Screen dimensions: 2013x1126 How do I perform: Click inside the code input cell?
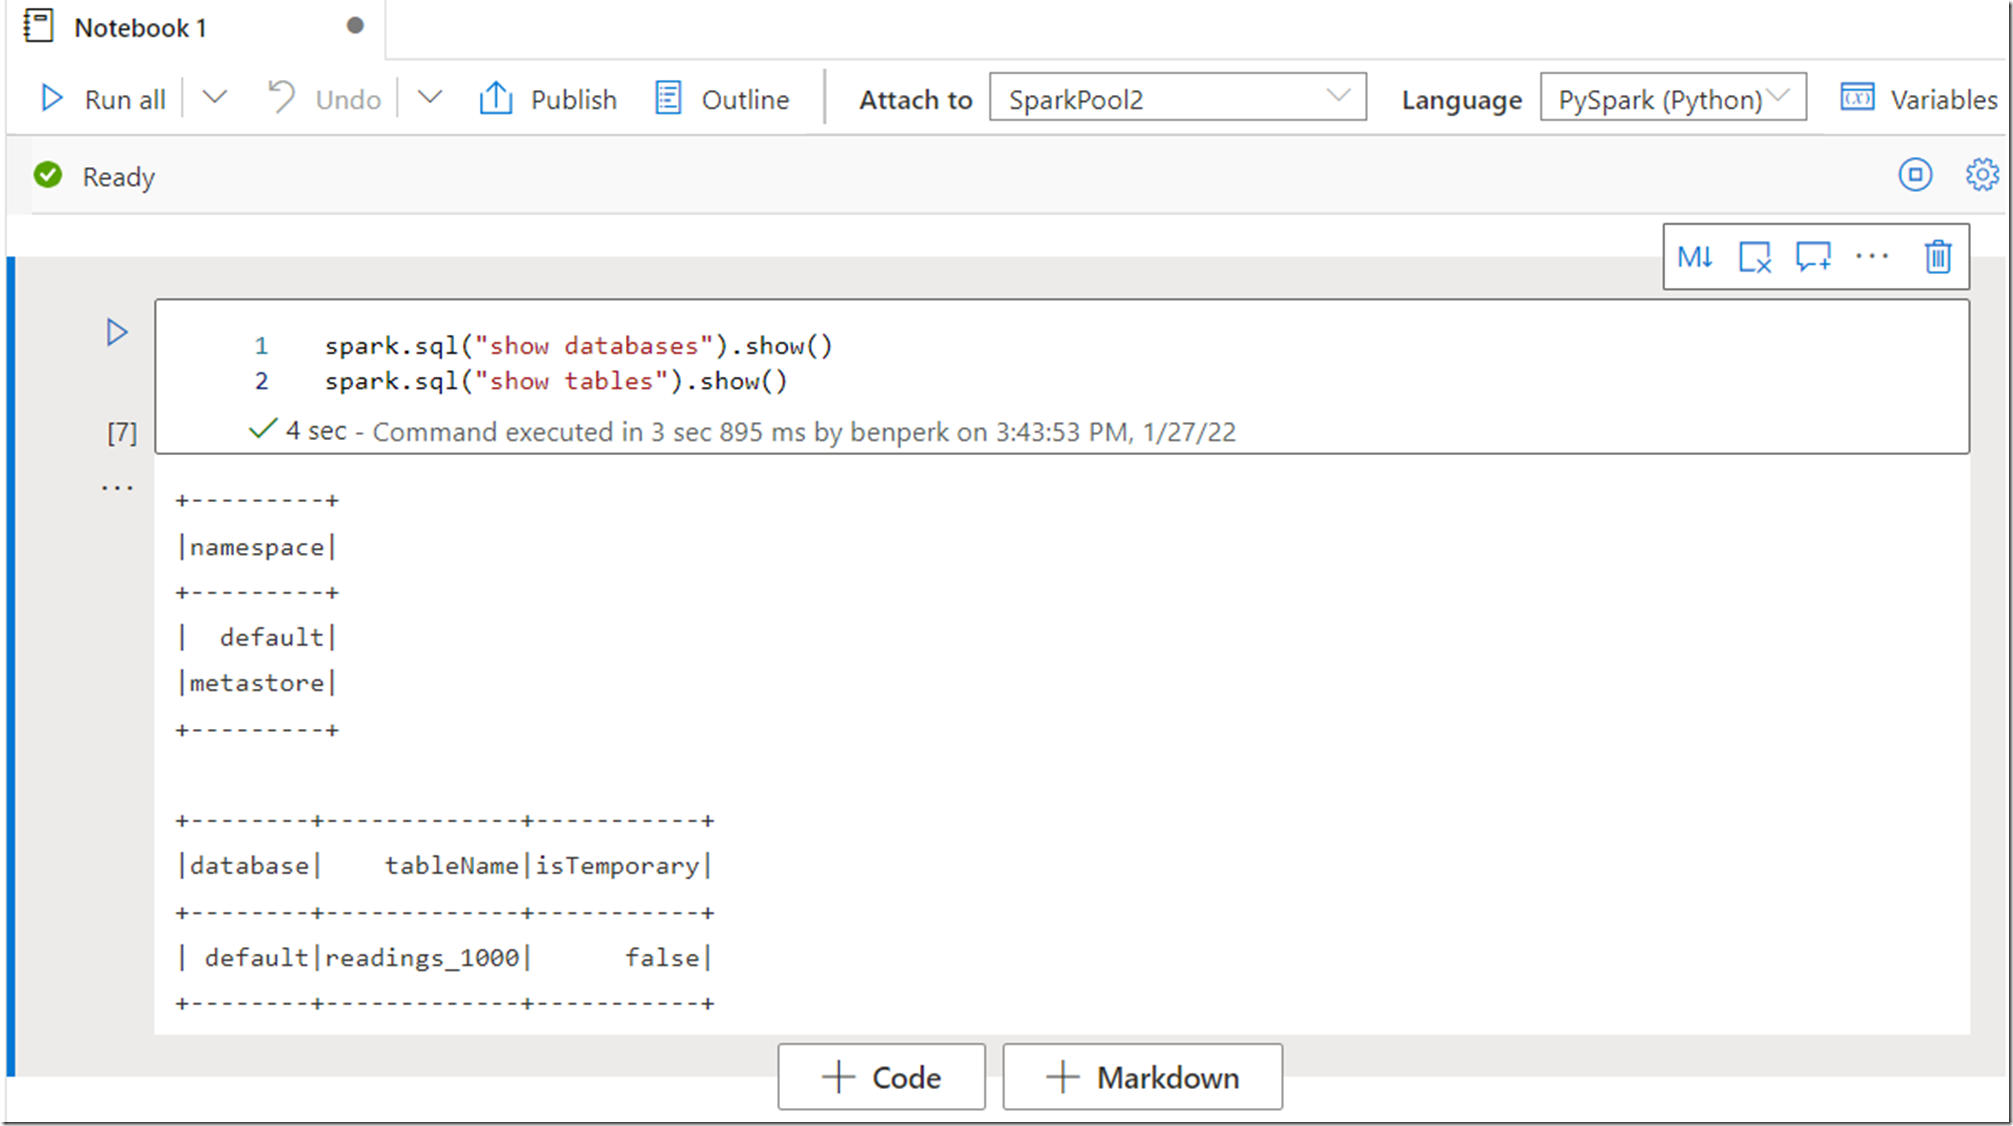(x=1051, y=362)
